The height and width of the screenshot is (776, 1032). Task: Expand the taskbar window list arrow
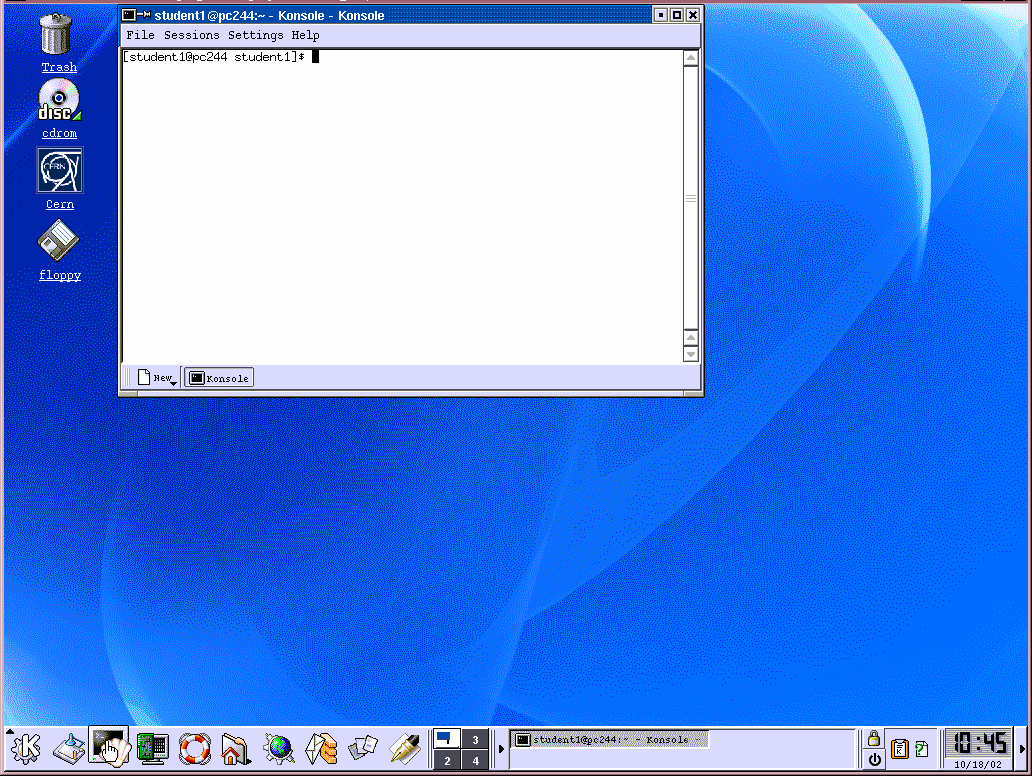(x=501, y=748)
